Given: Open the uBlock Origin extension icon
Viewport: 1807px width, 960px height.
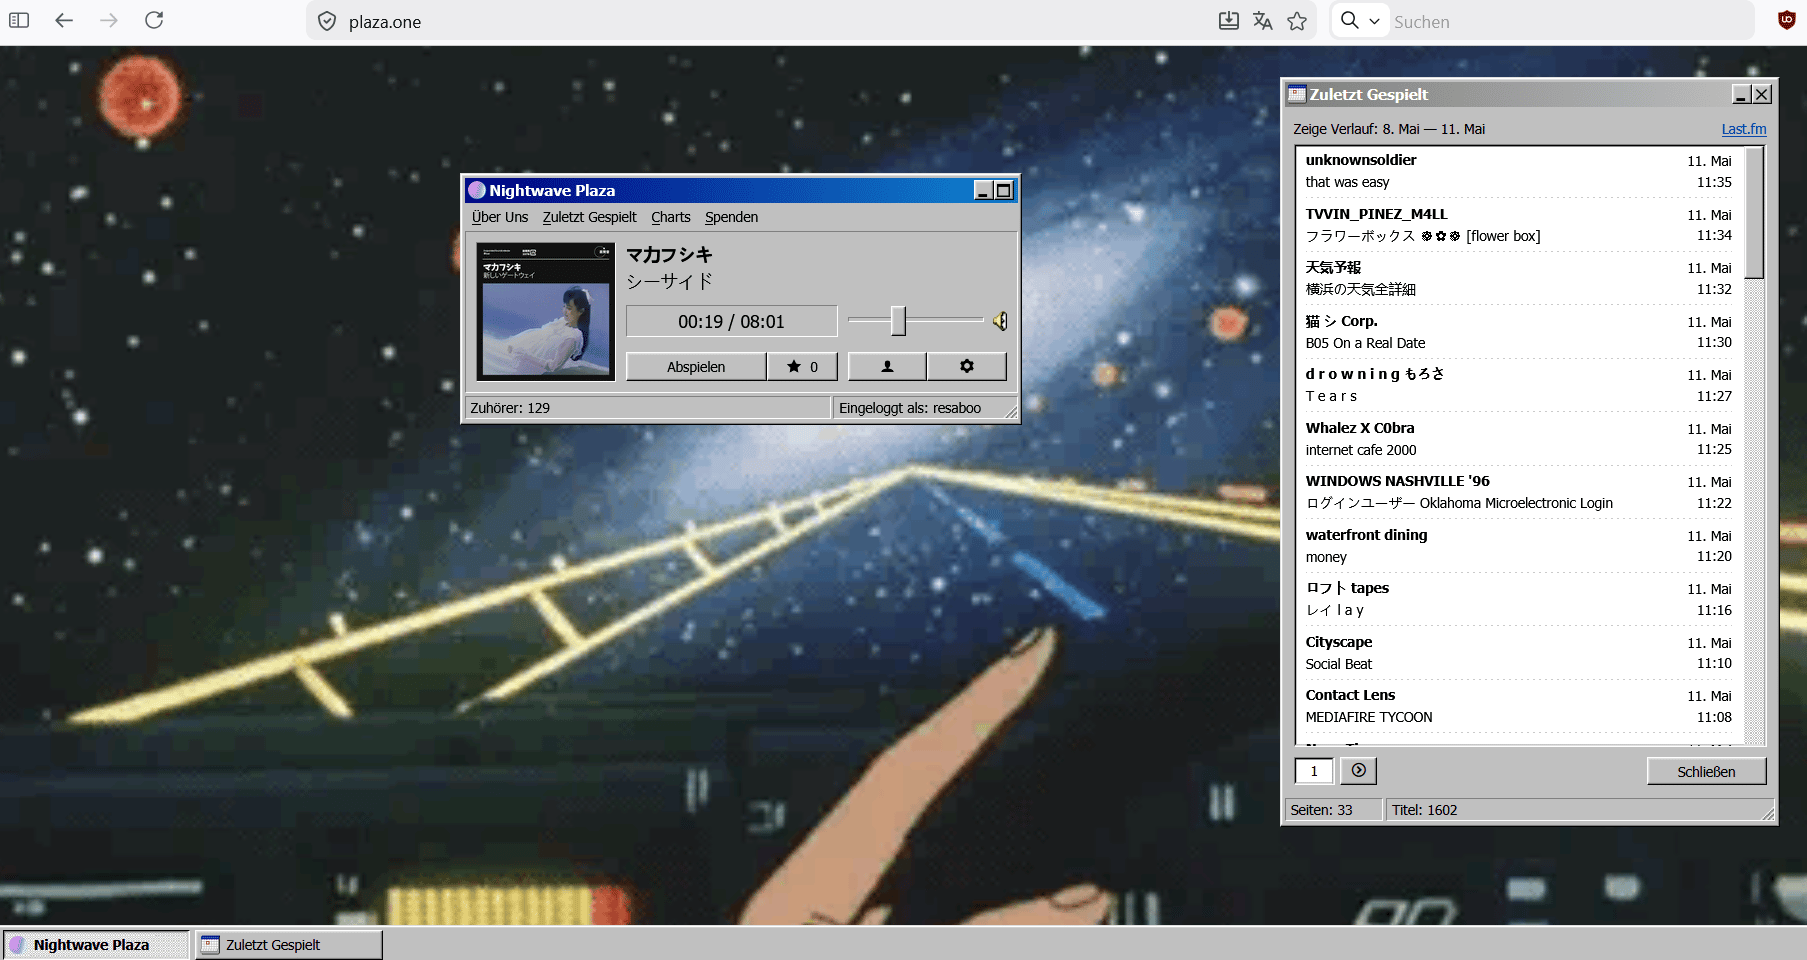Looking at the screenshot, I should click(x=1787, y=20).
